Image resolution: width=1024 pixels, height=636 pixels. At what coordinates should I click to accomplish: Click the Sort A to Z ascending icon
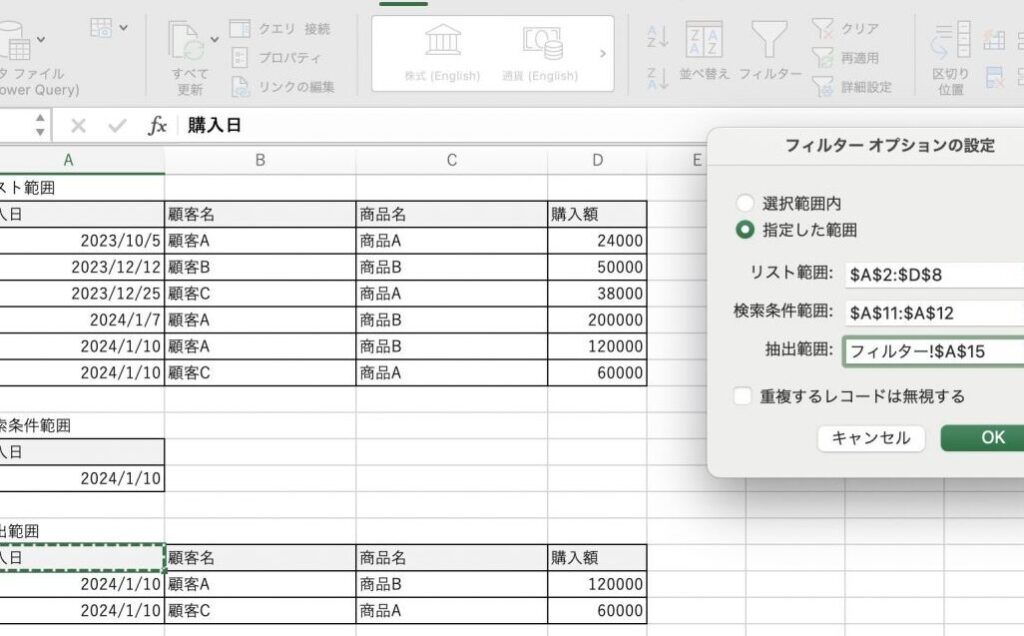[657, 37]
